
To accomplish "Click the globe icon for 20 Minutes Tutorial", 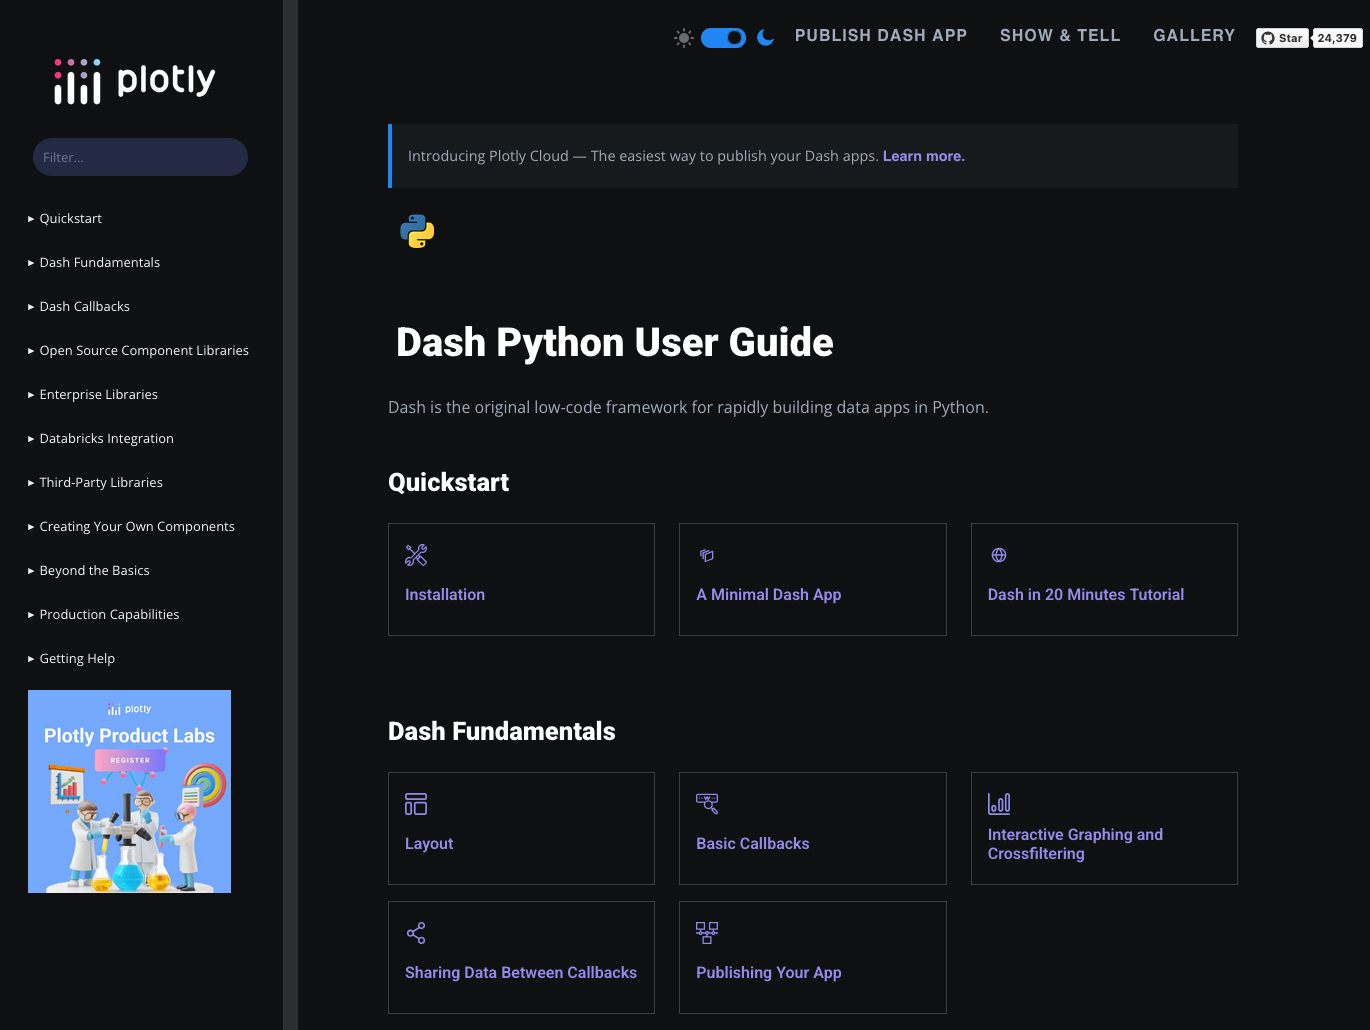I will pyautogui.click(x=998, y=555).
